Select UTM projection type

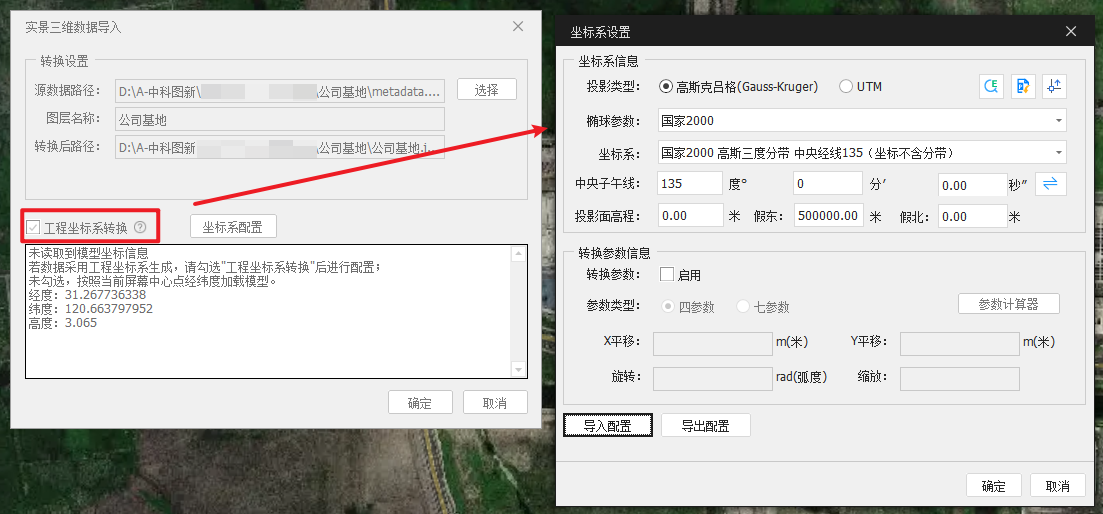846,87
